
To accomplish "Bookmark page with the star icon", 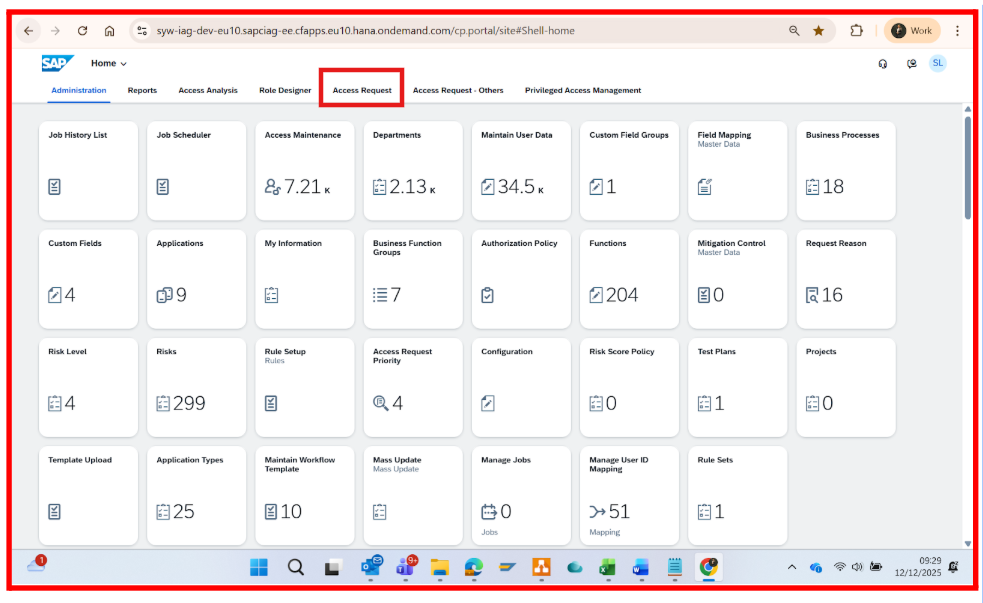I will point(819,31).
